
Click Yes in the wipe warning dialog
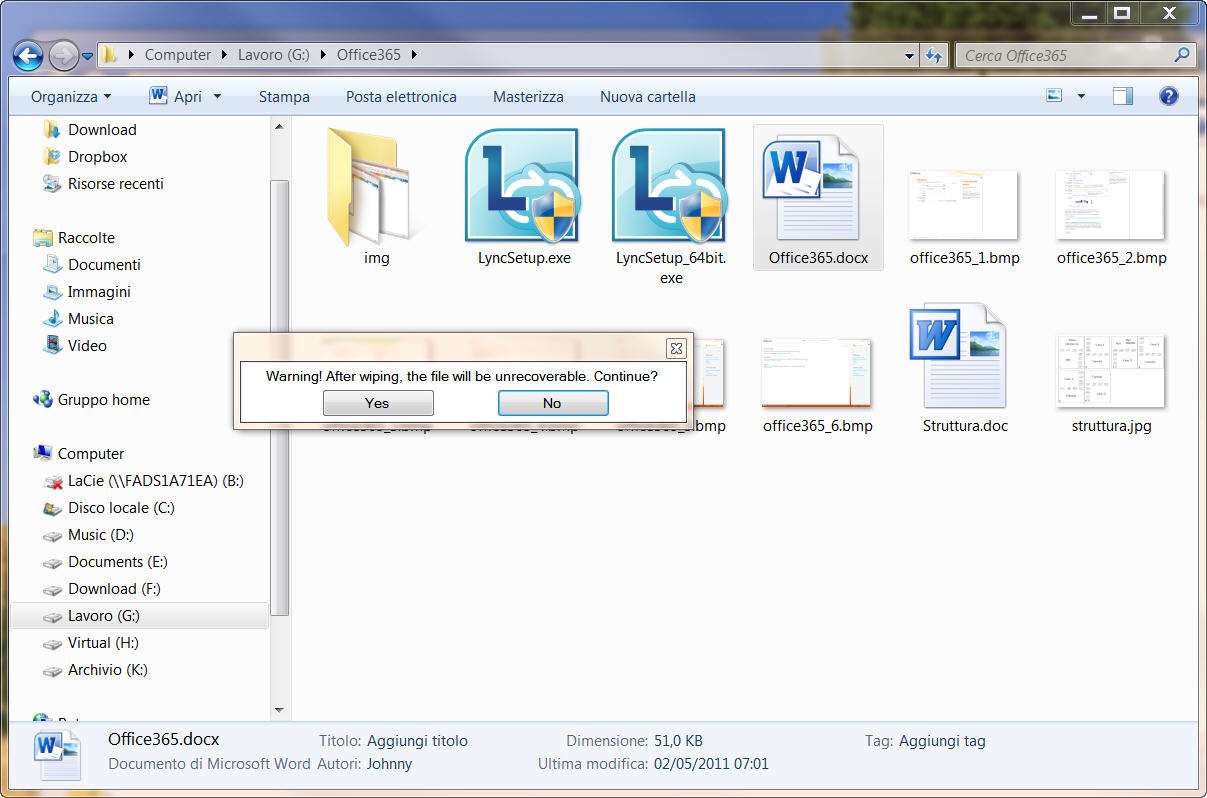click(x=378, y=403)
